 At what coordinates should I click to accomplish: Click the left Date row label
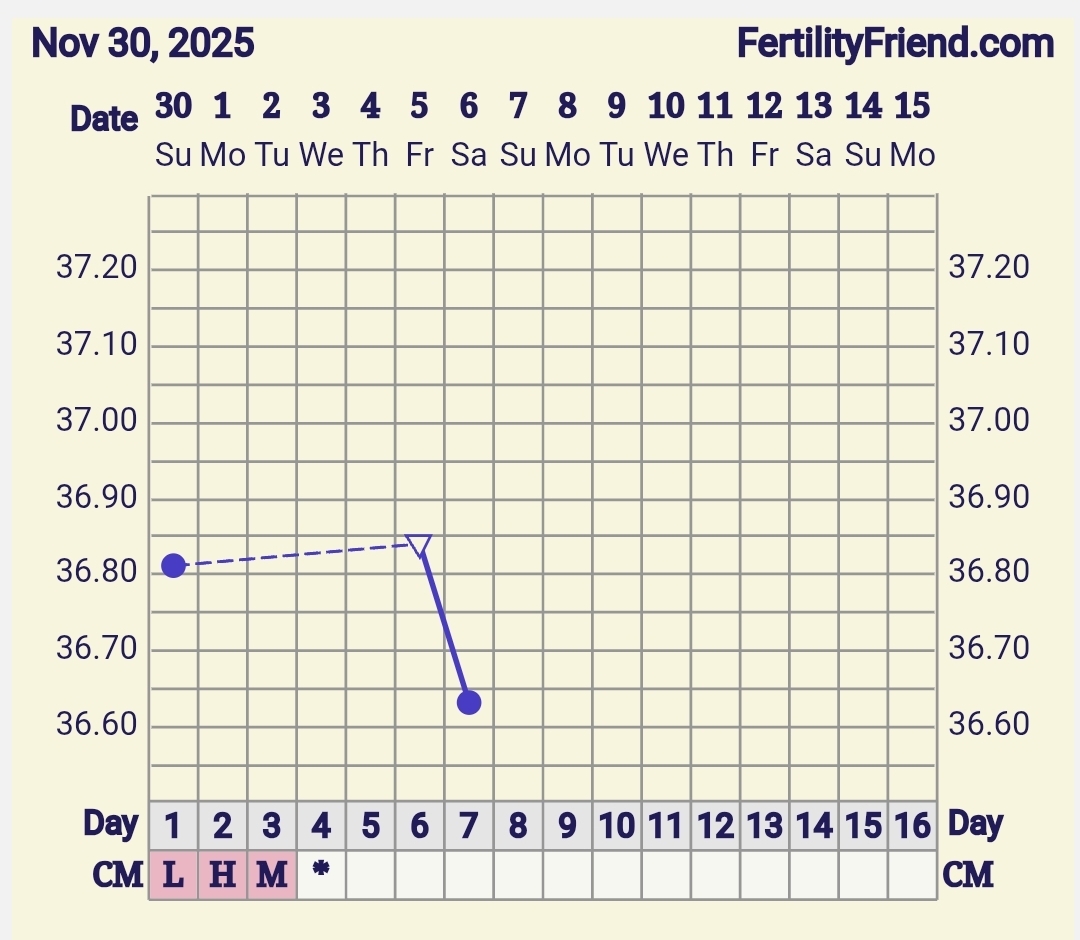coord(104,120)
